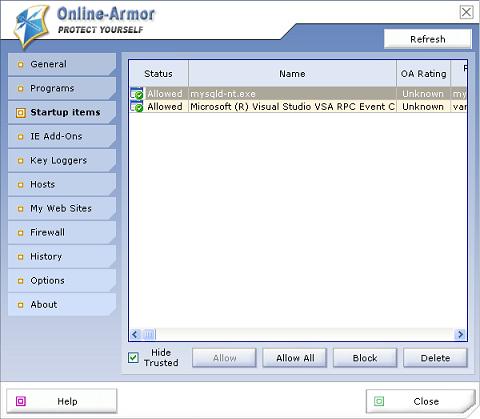Click the horizontal scrollbar right arrow
Image resolution: width=480 pixels, height=419 pixels.
(460, 334)
